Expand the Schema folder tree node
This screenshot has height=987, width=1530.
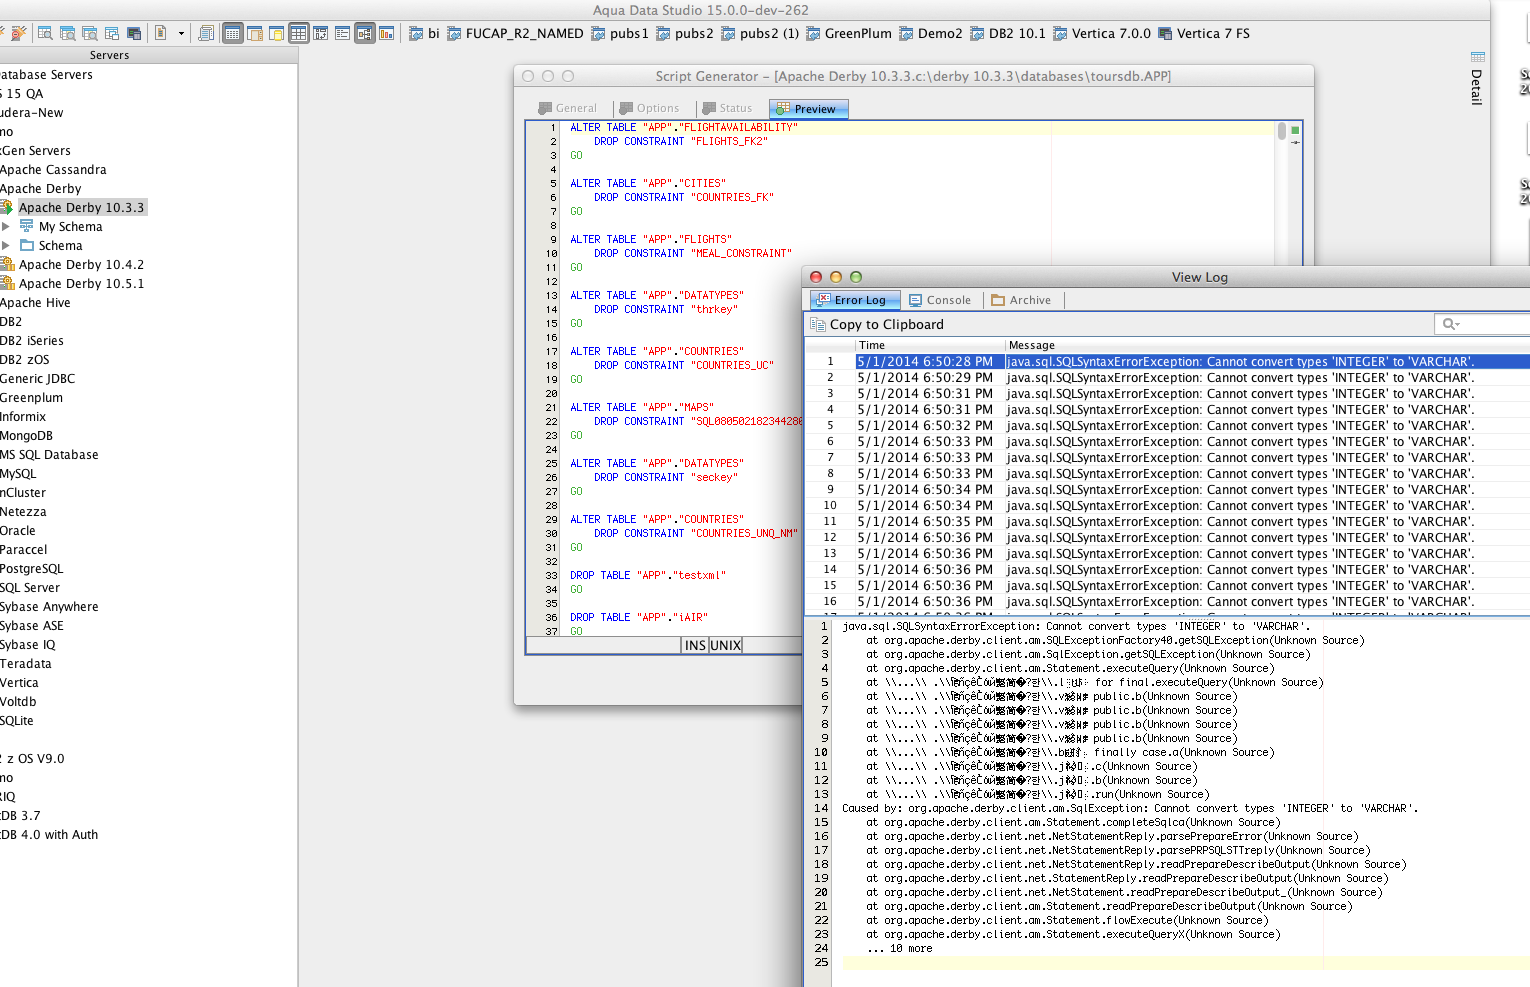click(x=6, y=246)
